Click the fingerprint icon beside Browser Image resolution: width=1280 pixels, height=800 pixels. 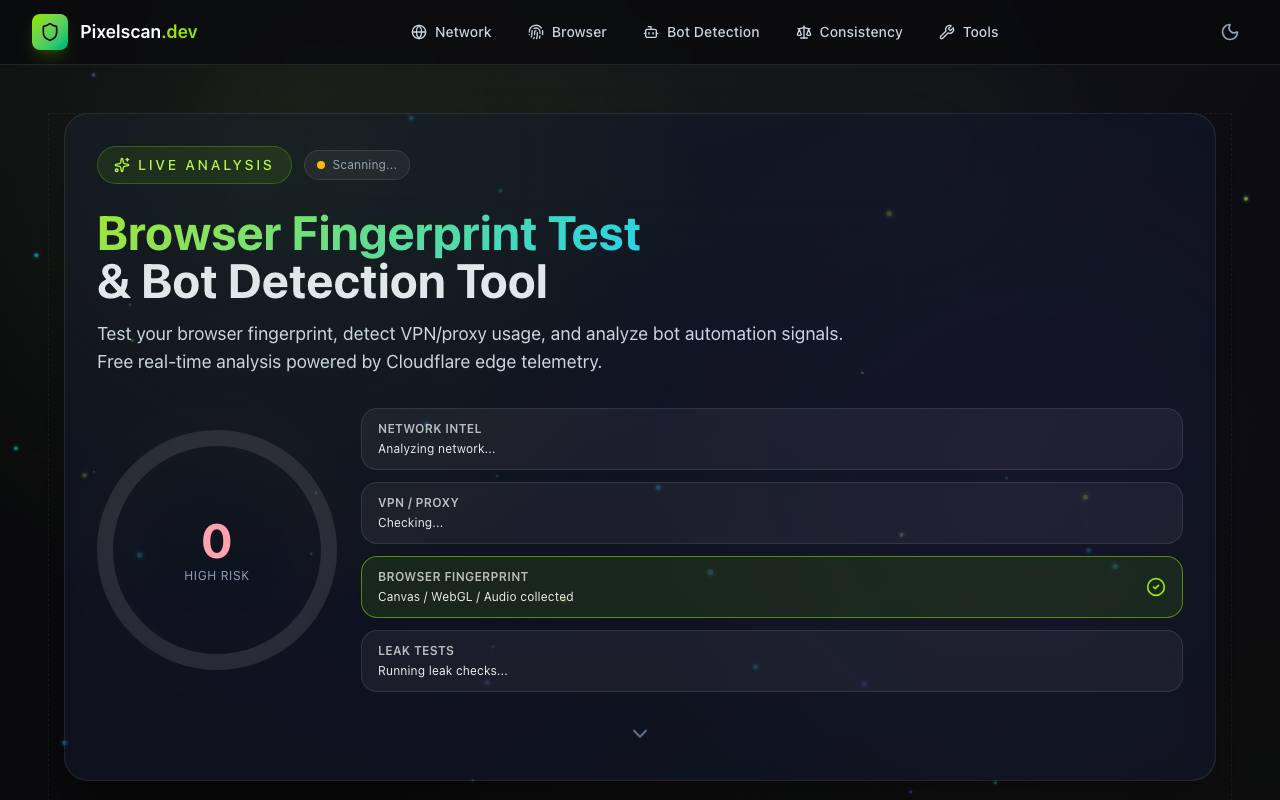536,32
